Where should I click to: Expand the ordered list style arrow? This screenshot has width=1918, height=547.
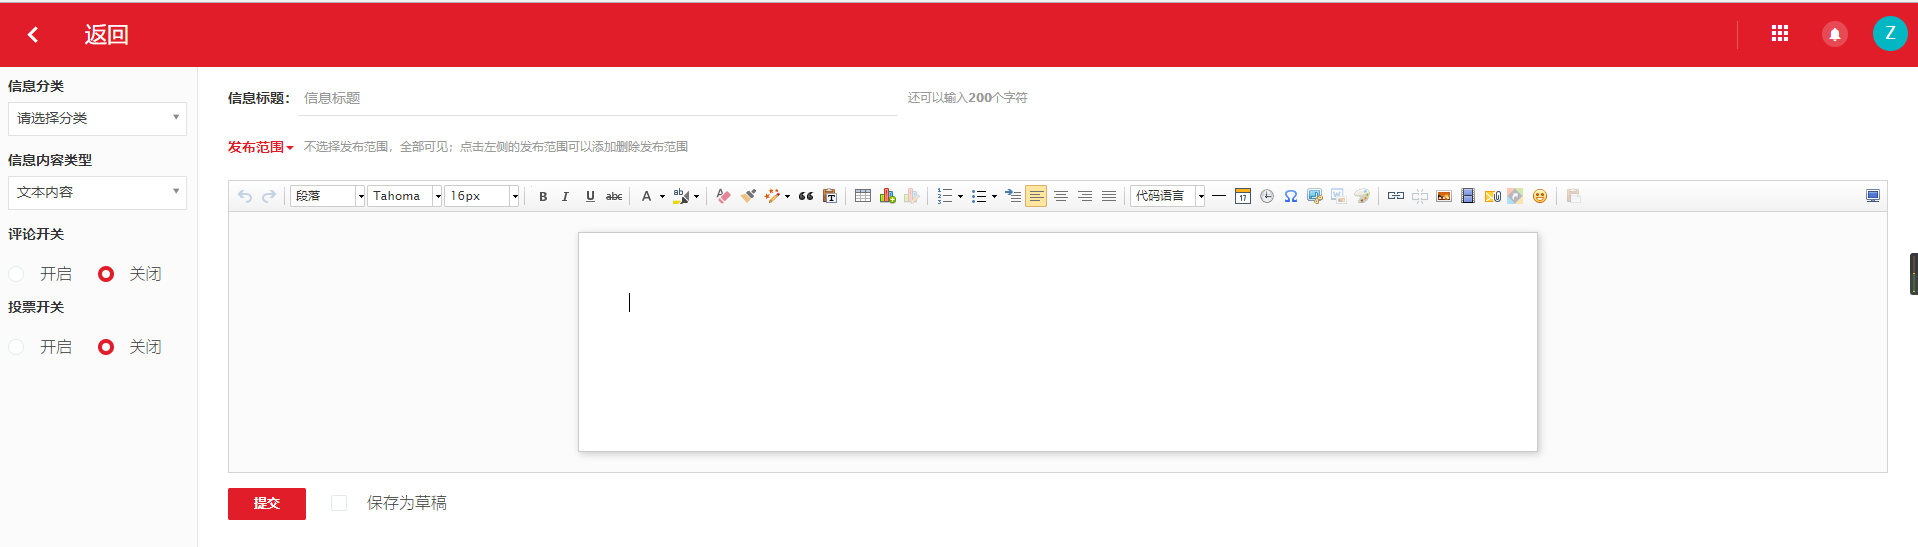point(960,196)
